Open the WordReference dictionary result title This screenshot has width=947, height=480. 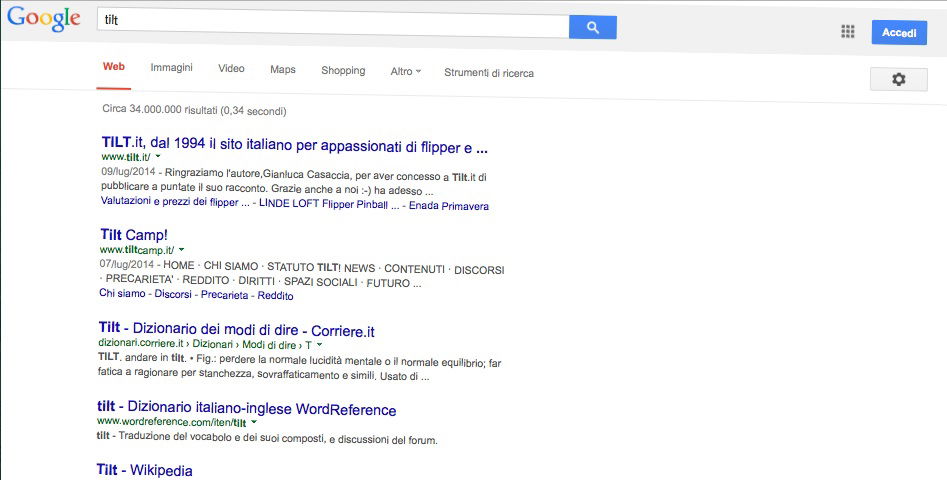click(x=246, y=408)
